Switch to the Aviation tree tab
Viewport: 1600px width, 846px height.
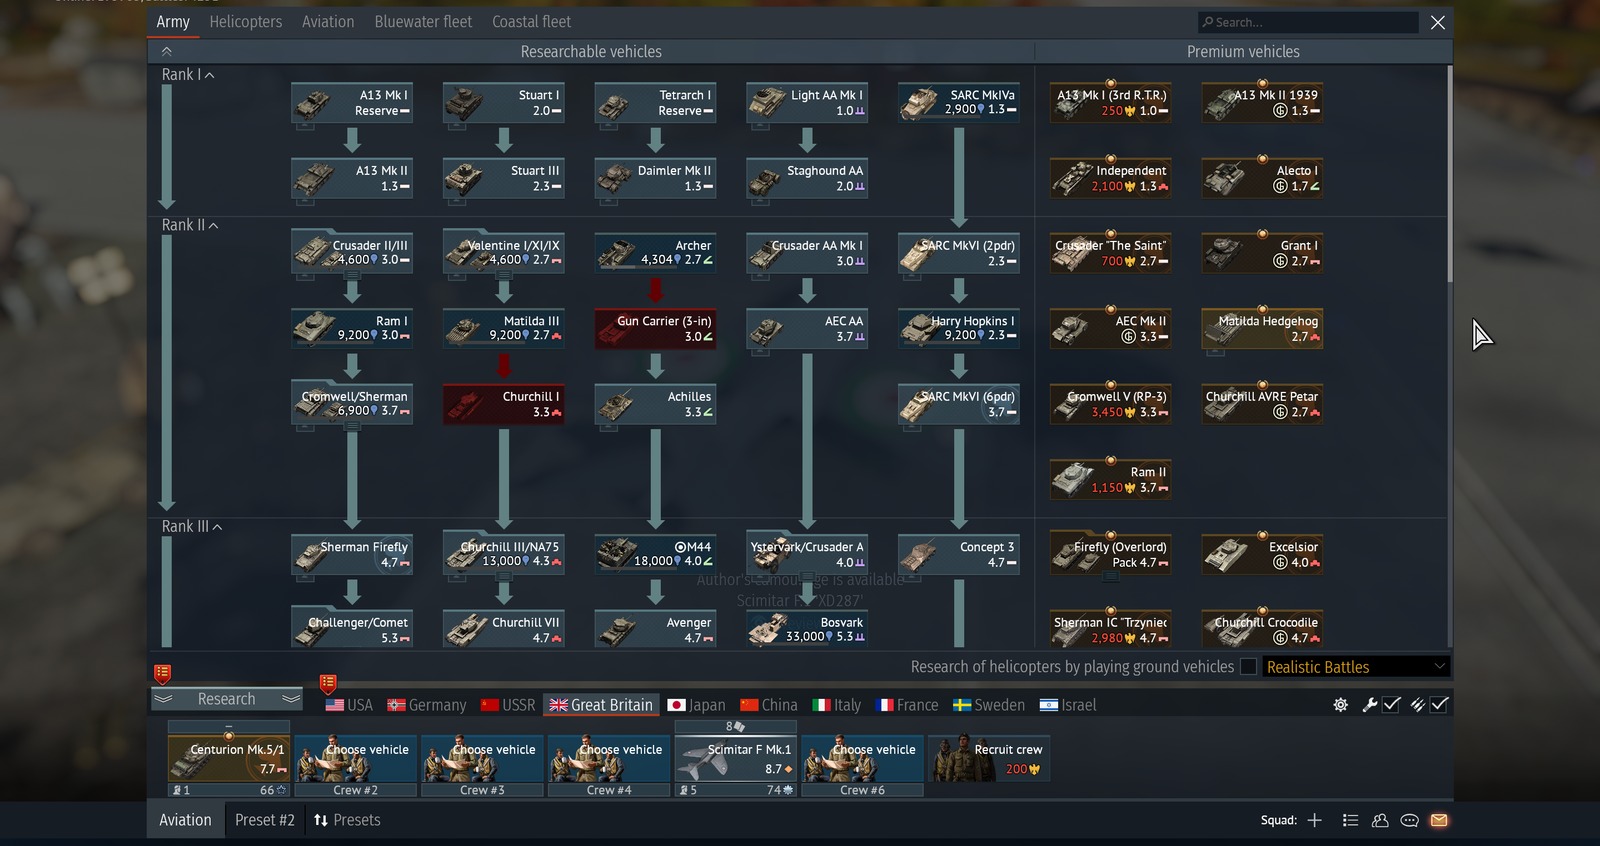[x=328, y=22]
